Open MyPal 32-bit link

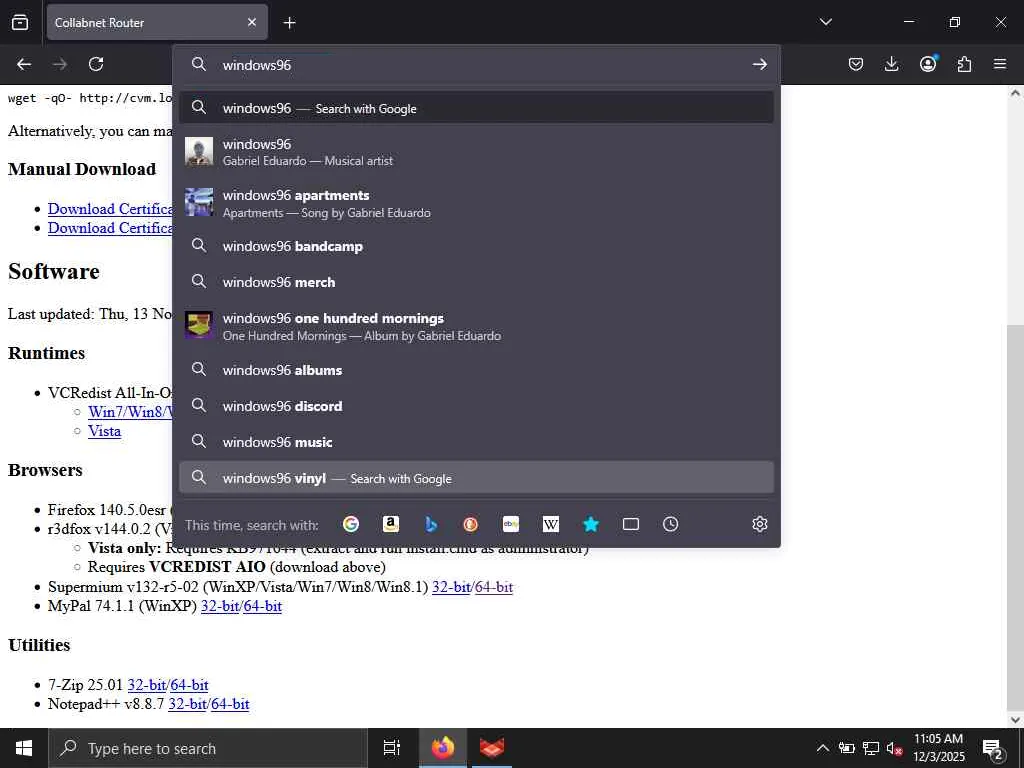220,605
